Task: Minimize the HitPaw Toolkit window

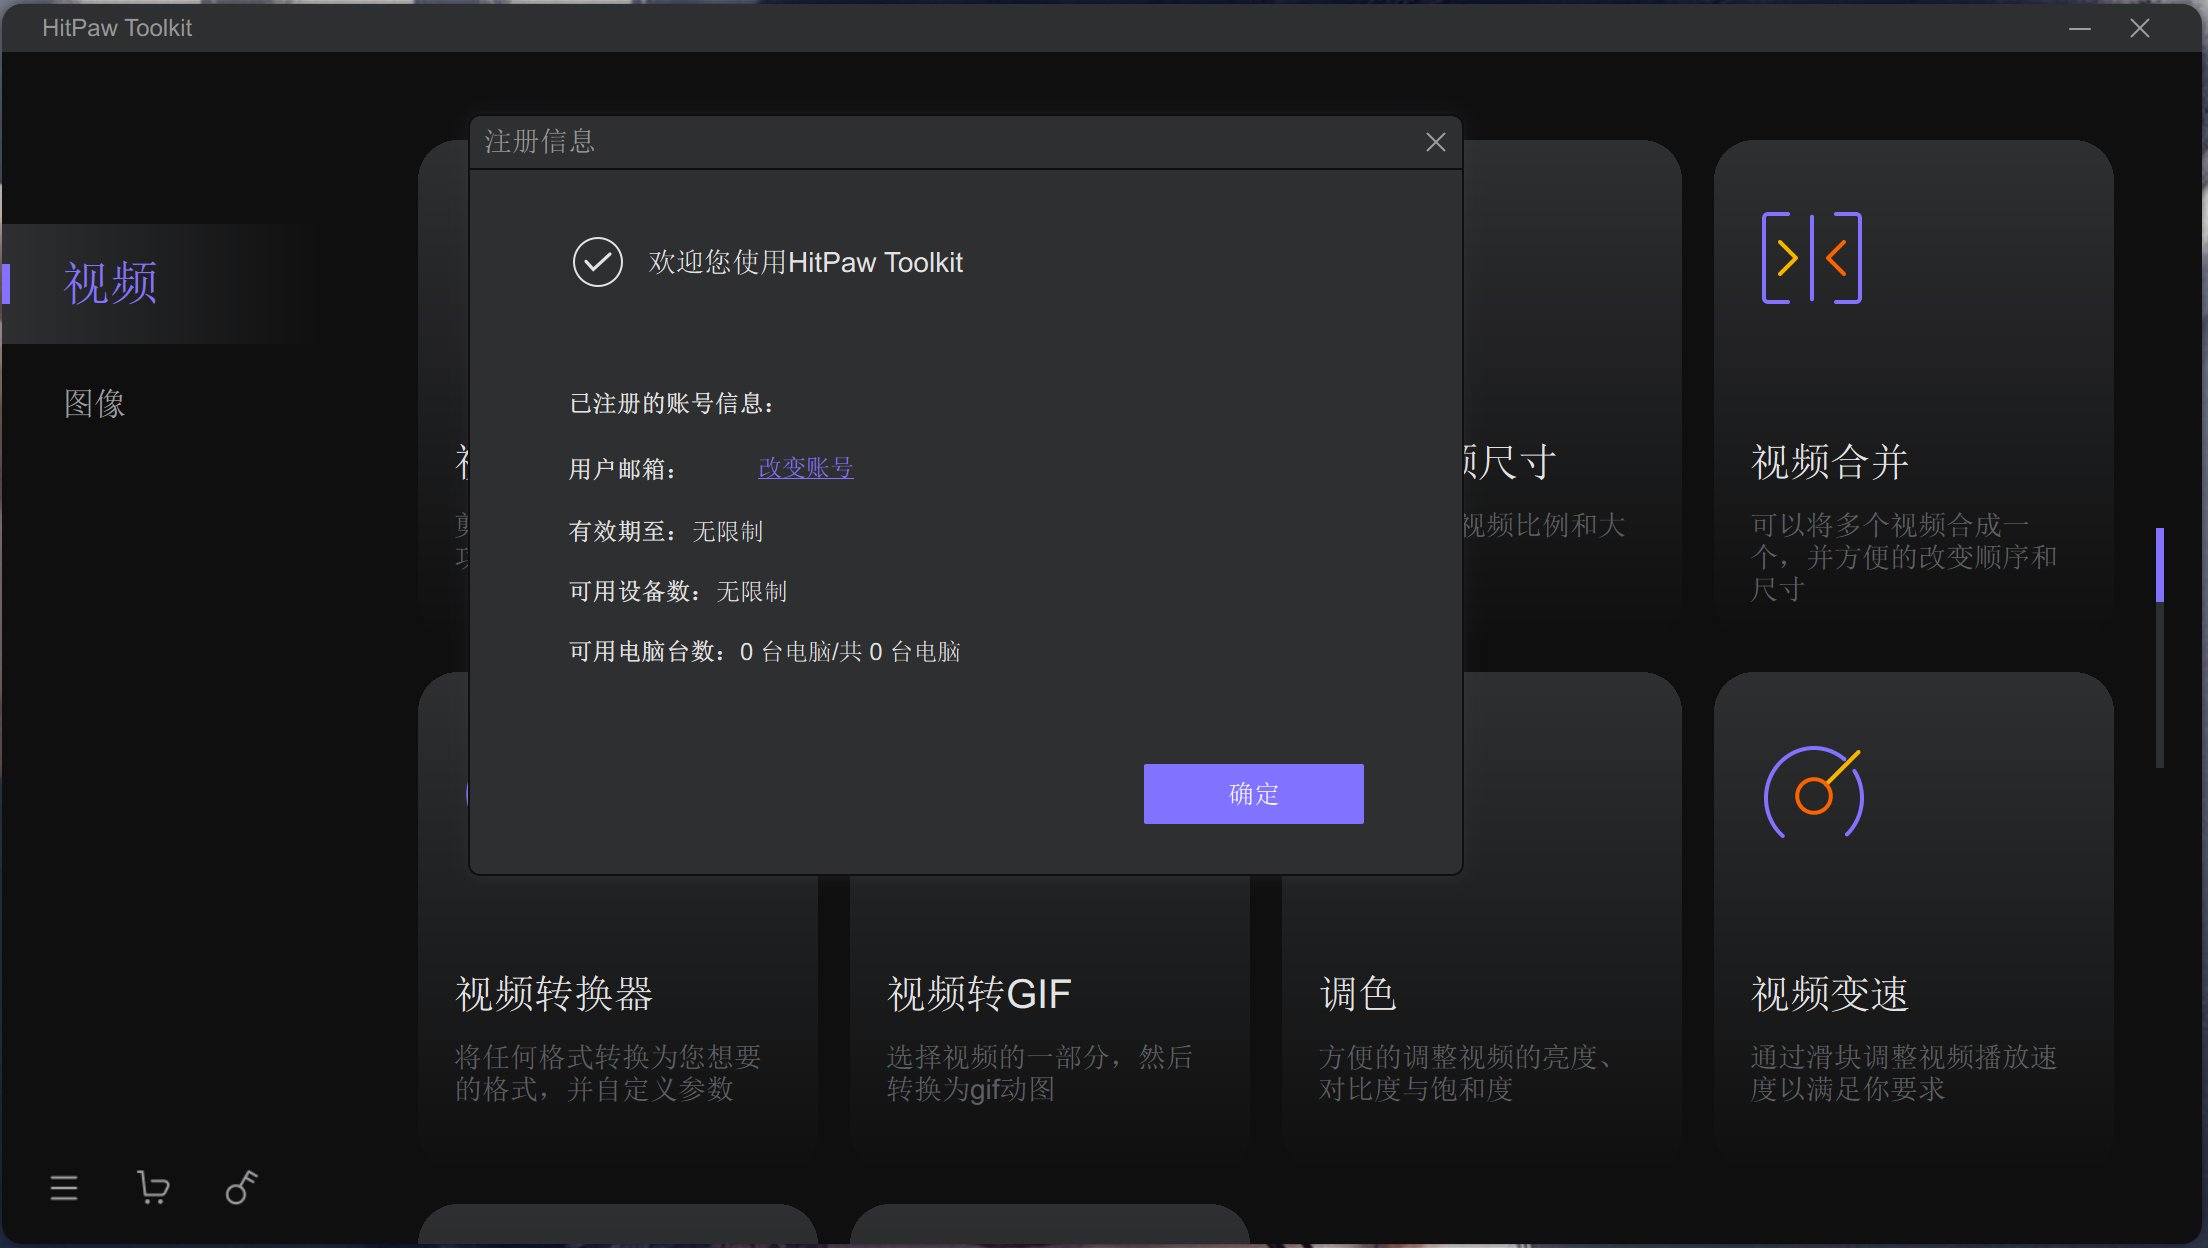Action: [x=2080, y=28]
